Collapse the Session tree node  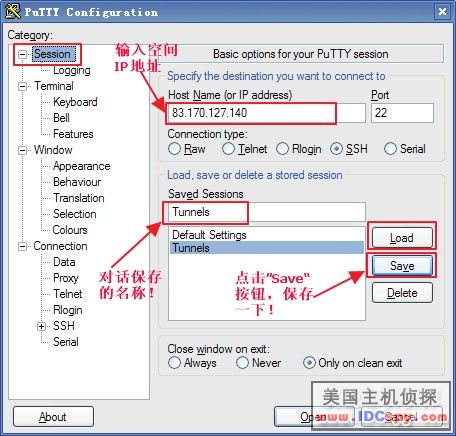point(22,54)
